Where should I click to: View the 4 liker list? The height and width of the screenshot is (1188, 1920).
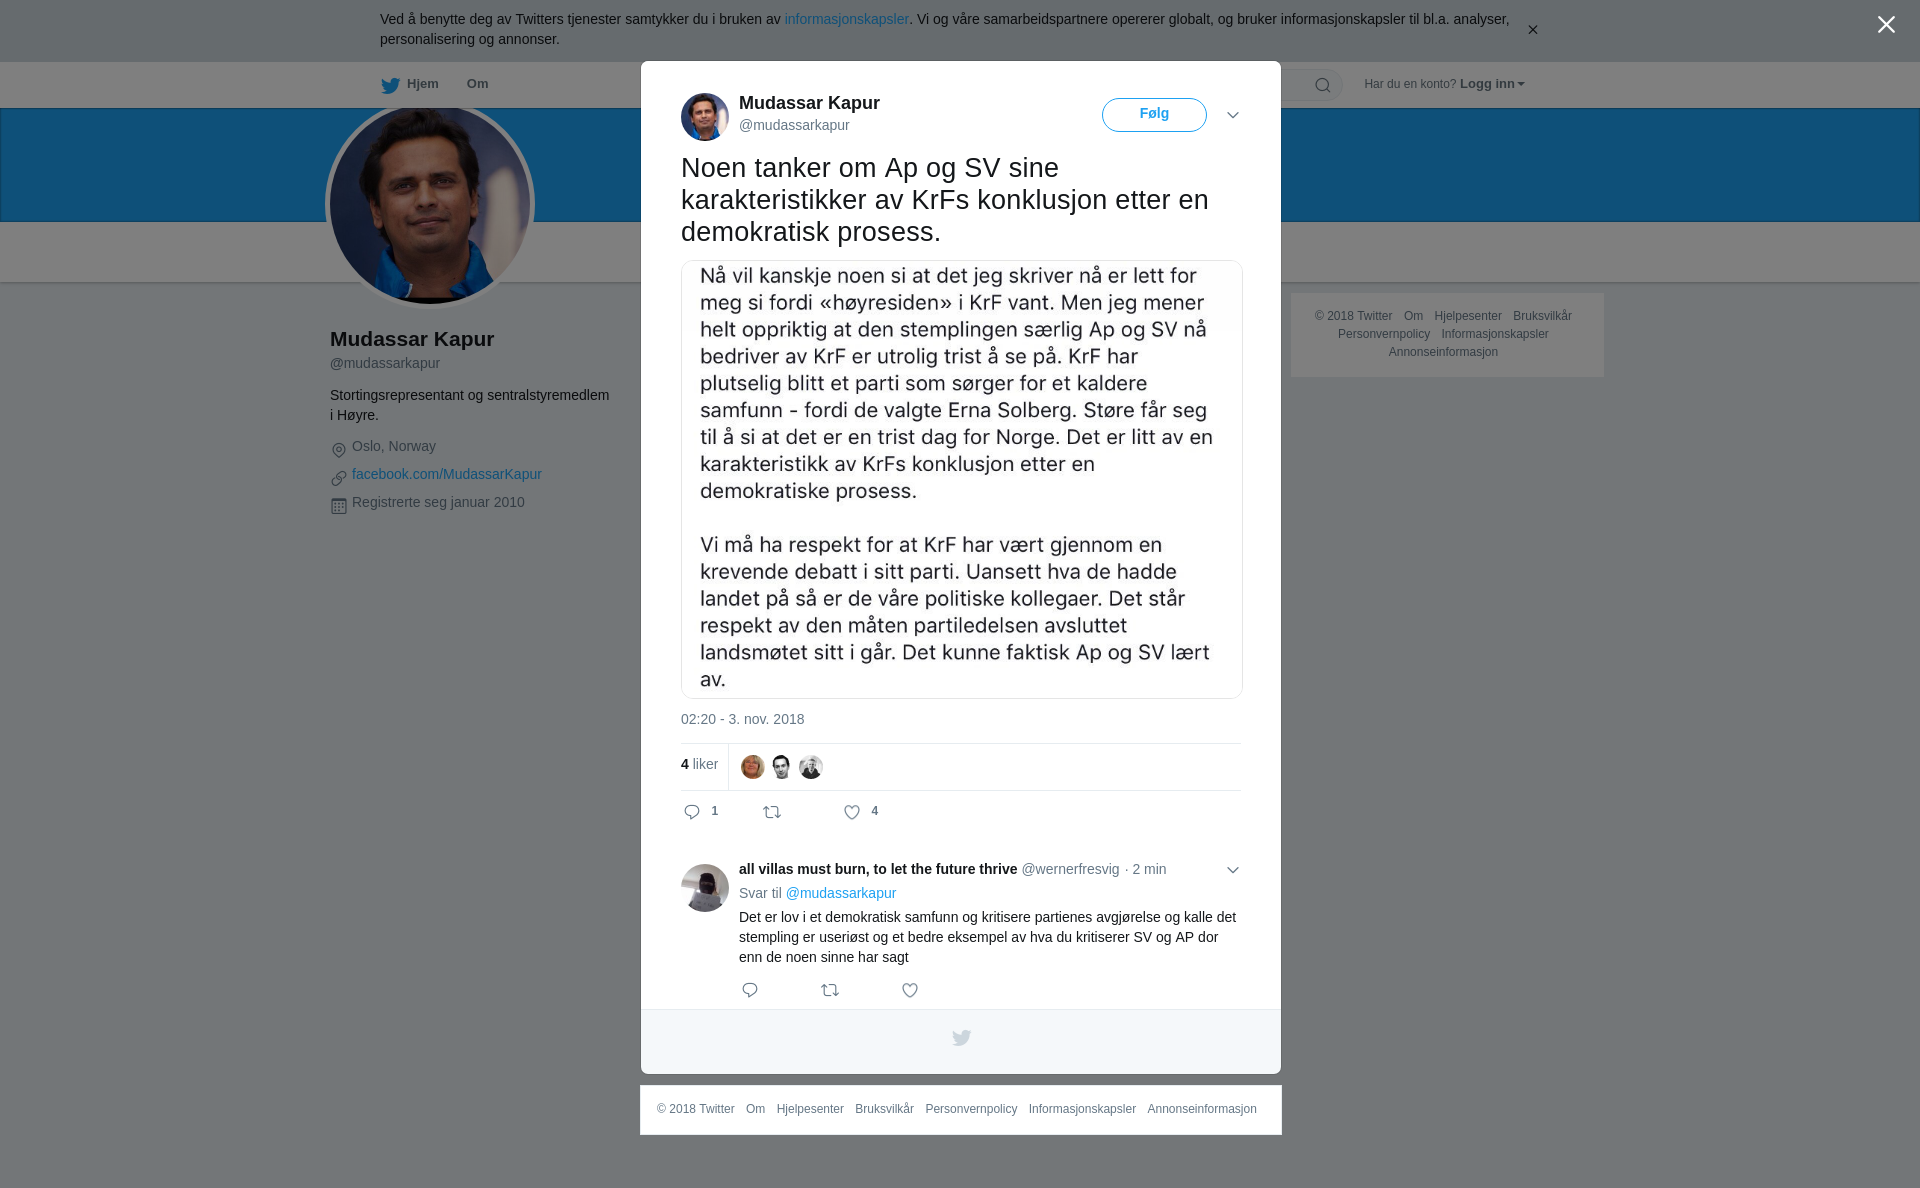(699, 764)
